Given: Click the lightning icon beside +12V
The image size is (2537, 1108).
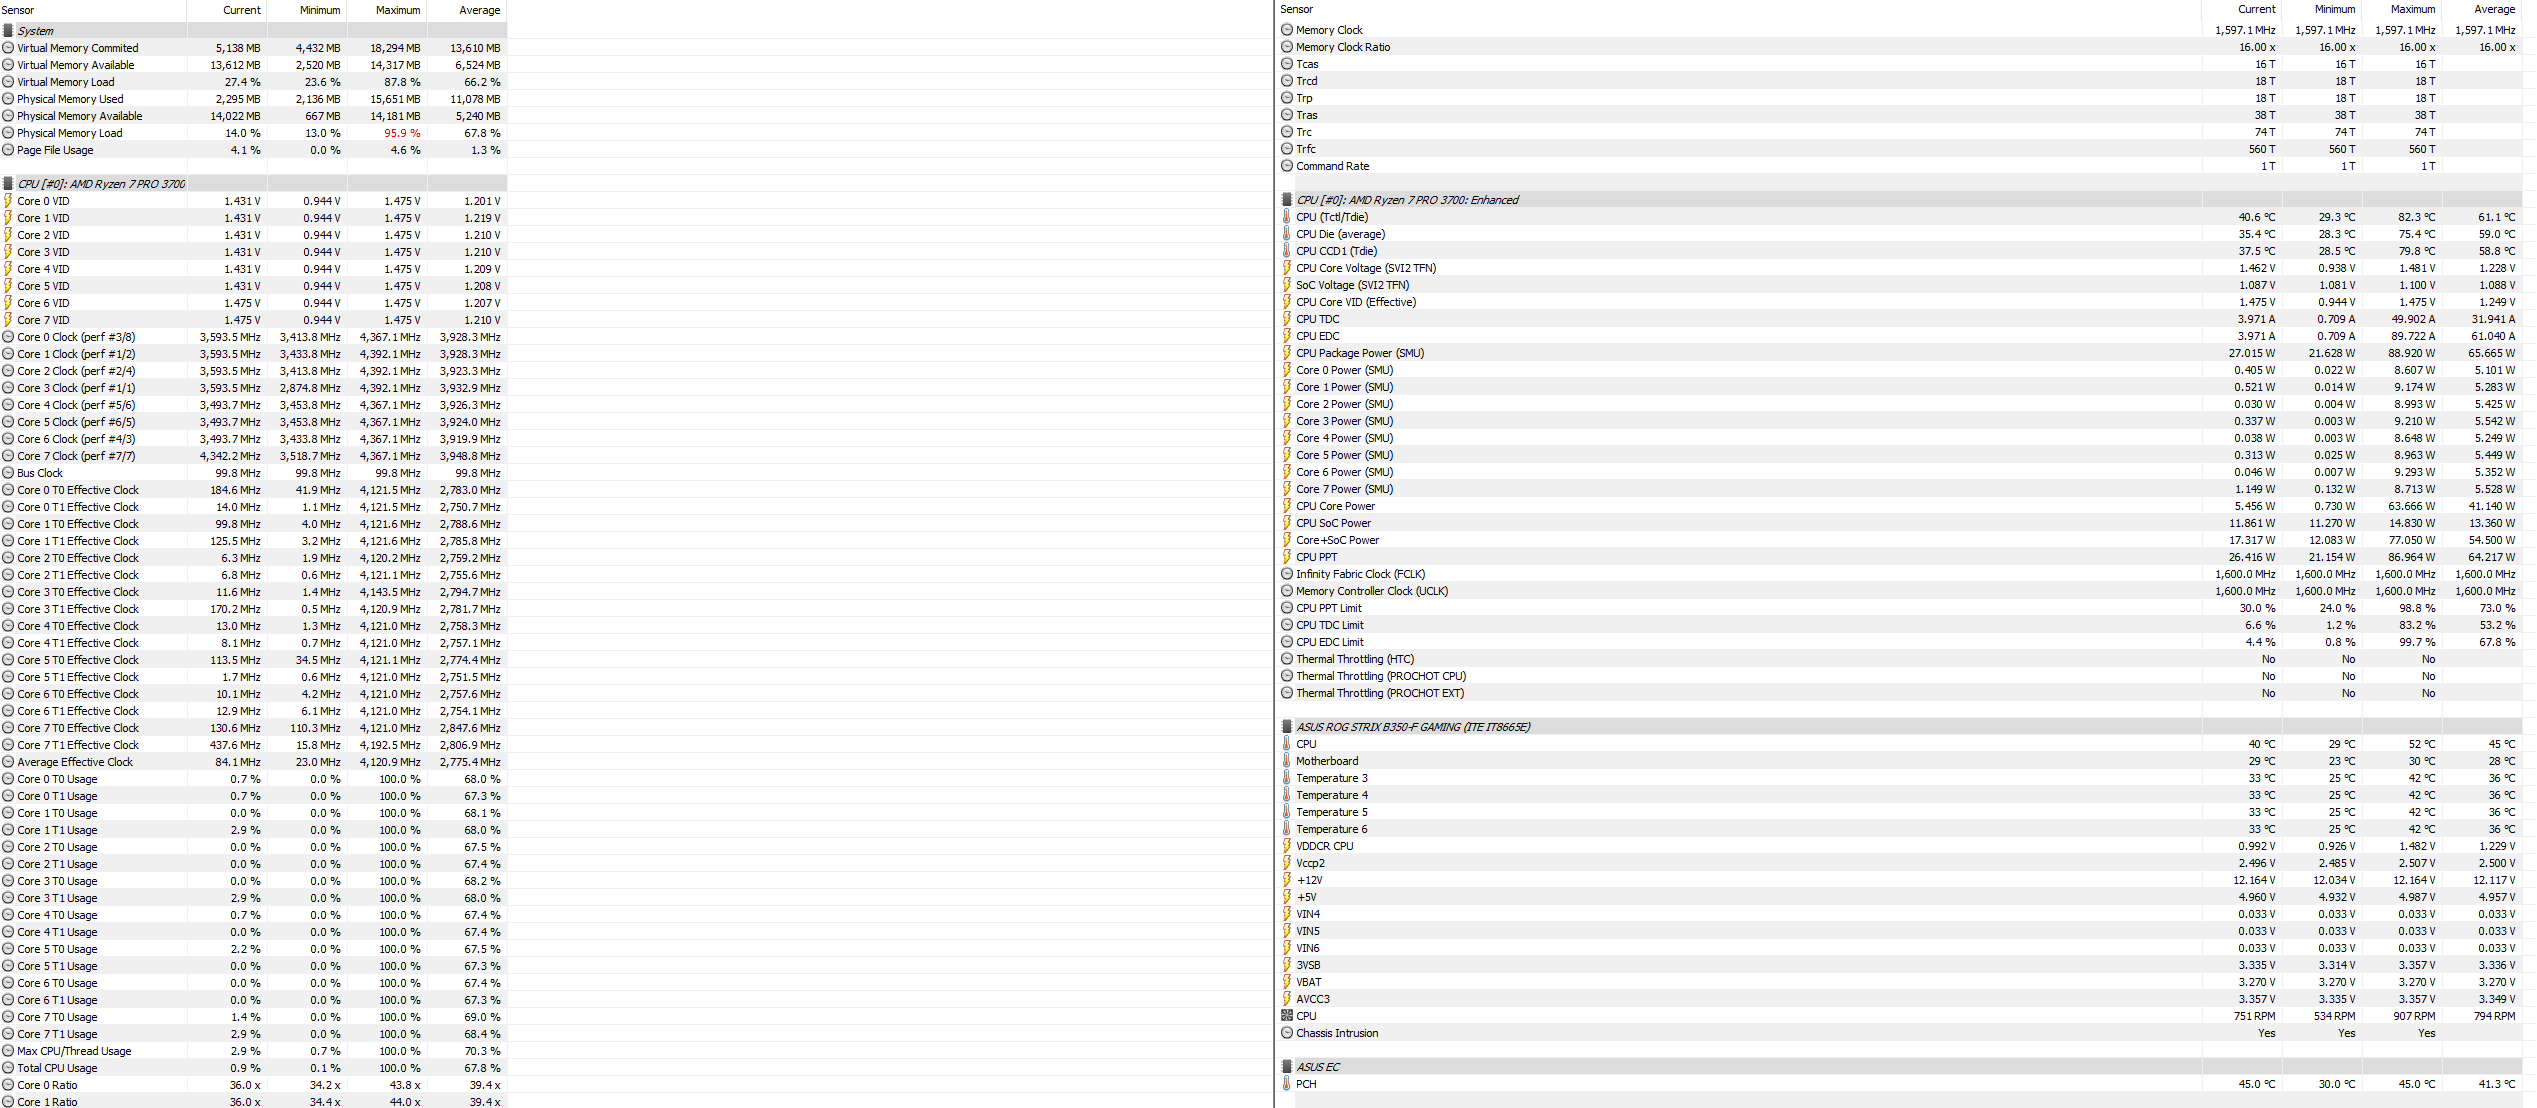Looking at the screenshot, I should pyautogui.click(x=1287, y=880).
